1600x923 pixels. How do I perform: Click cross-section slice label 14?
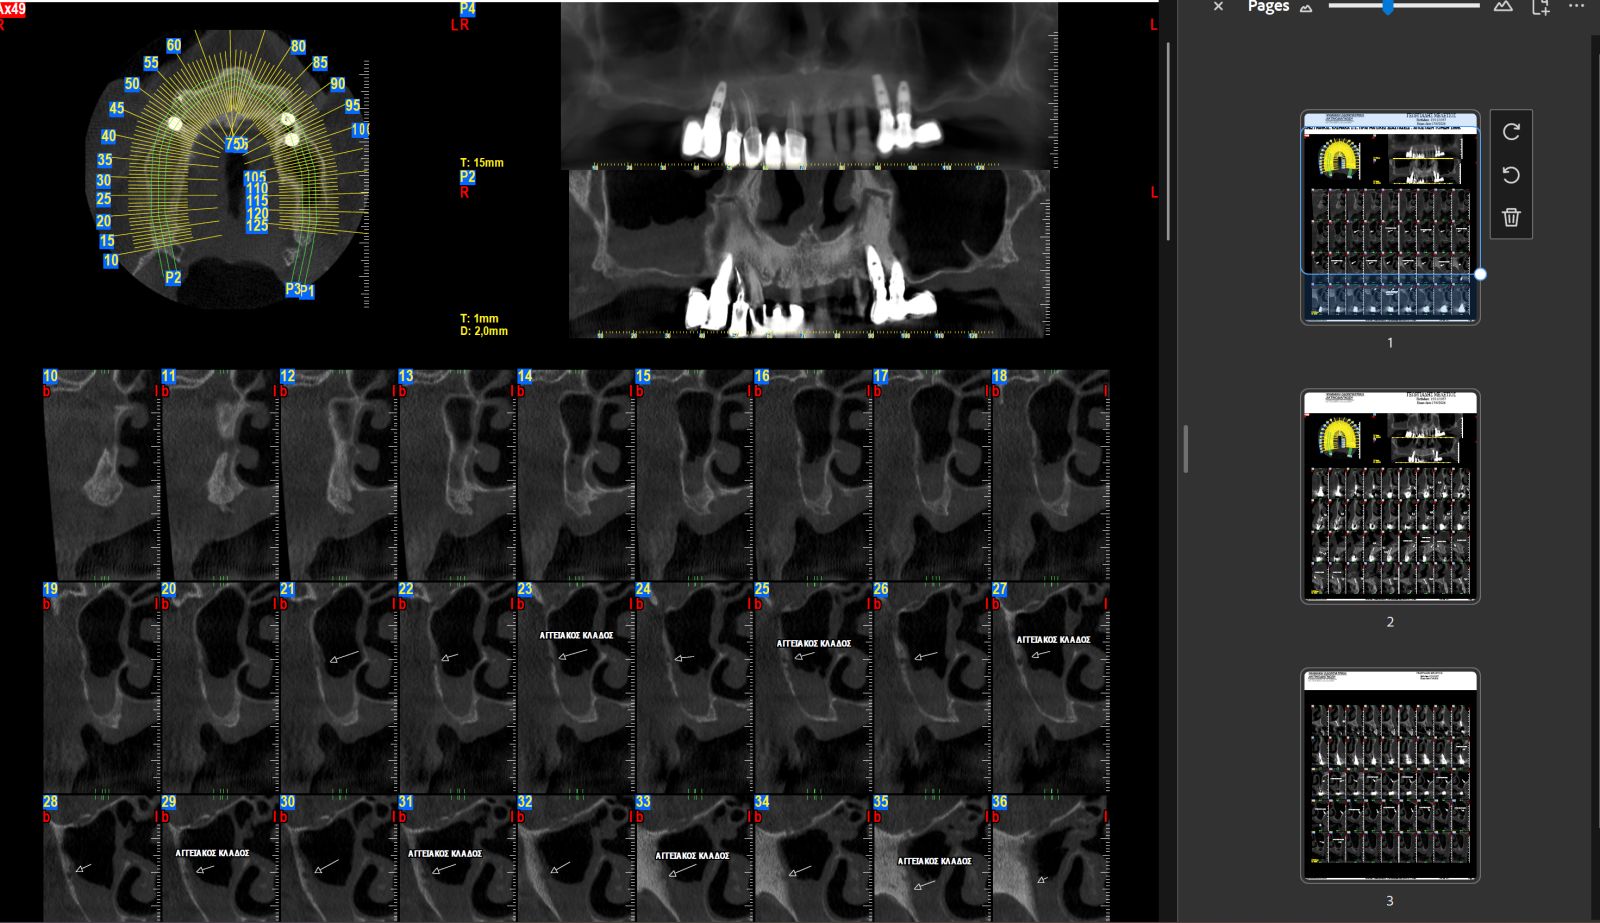coord(525,376)
